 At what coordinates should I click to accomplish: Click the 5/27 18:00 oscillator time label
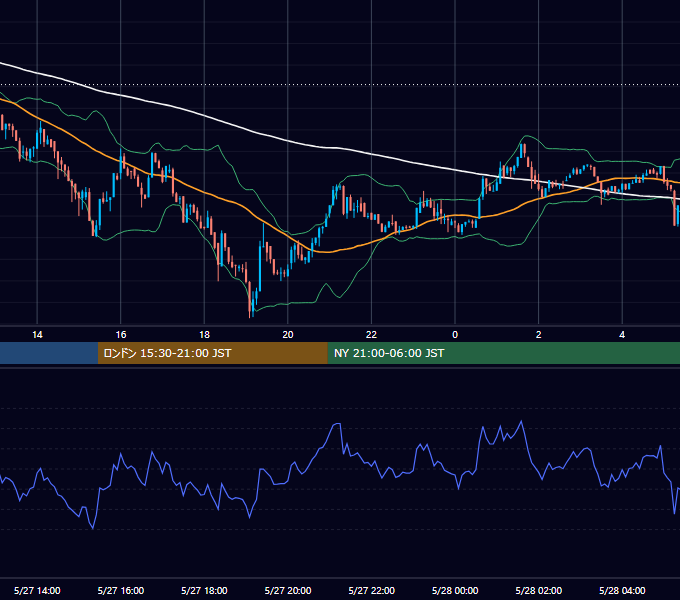point(204,590)
